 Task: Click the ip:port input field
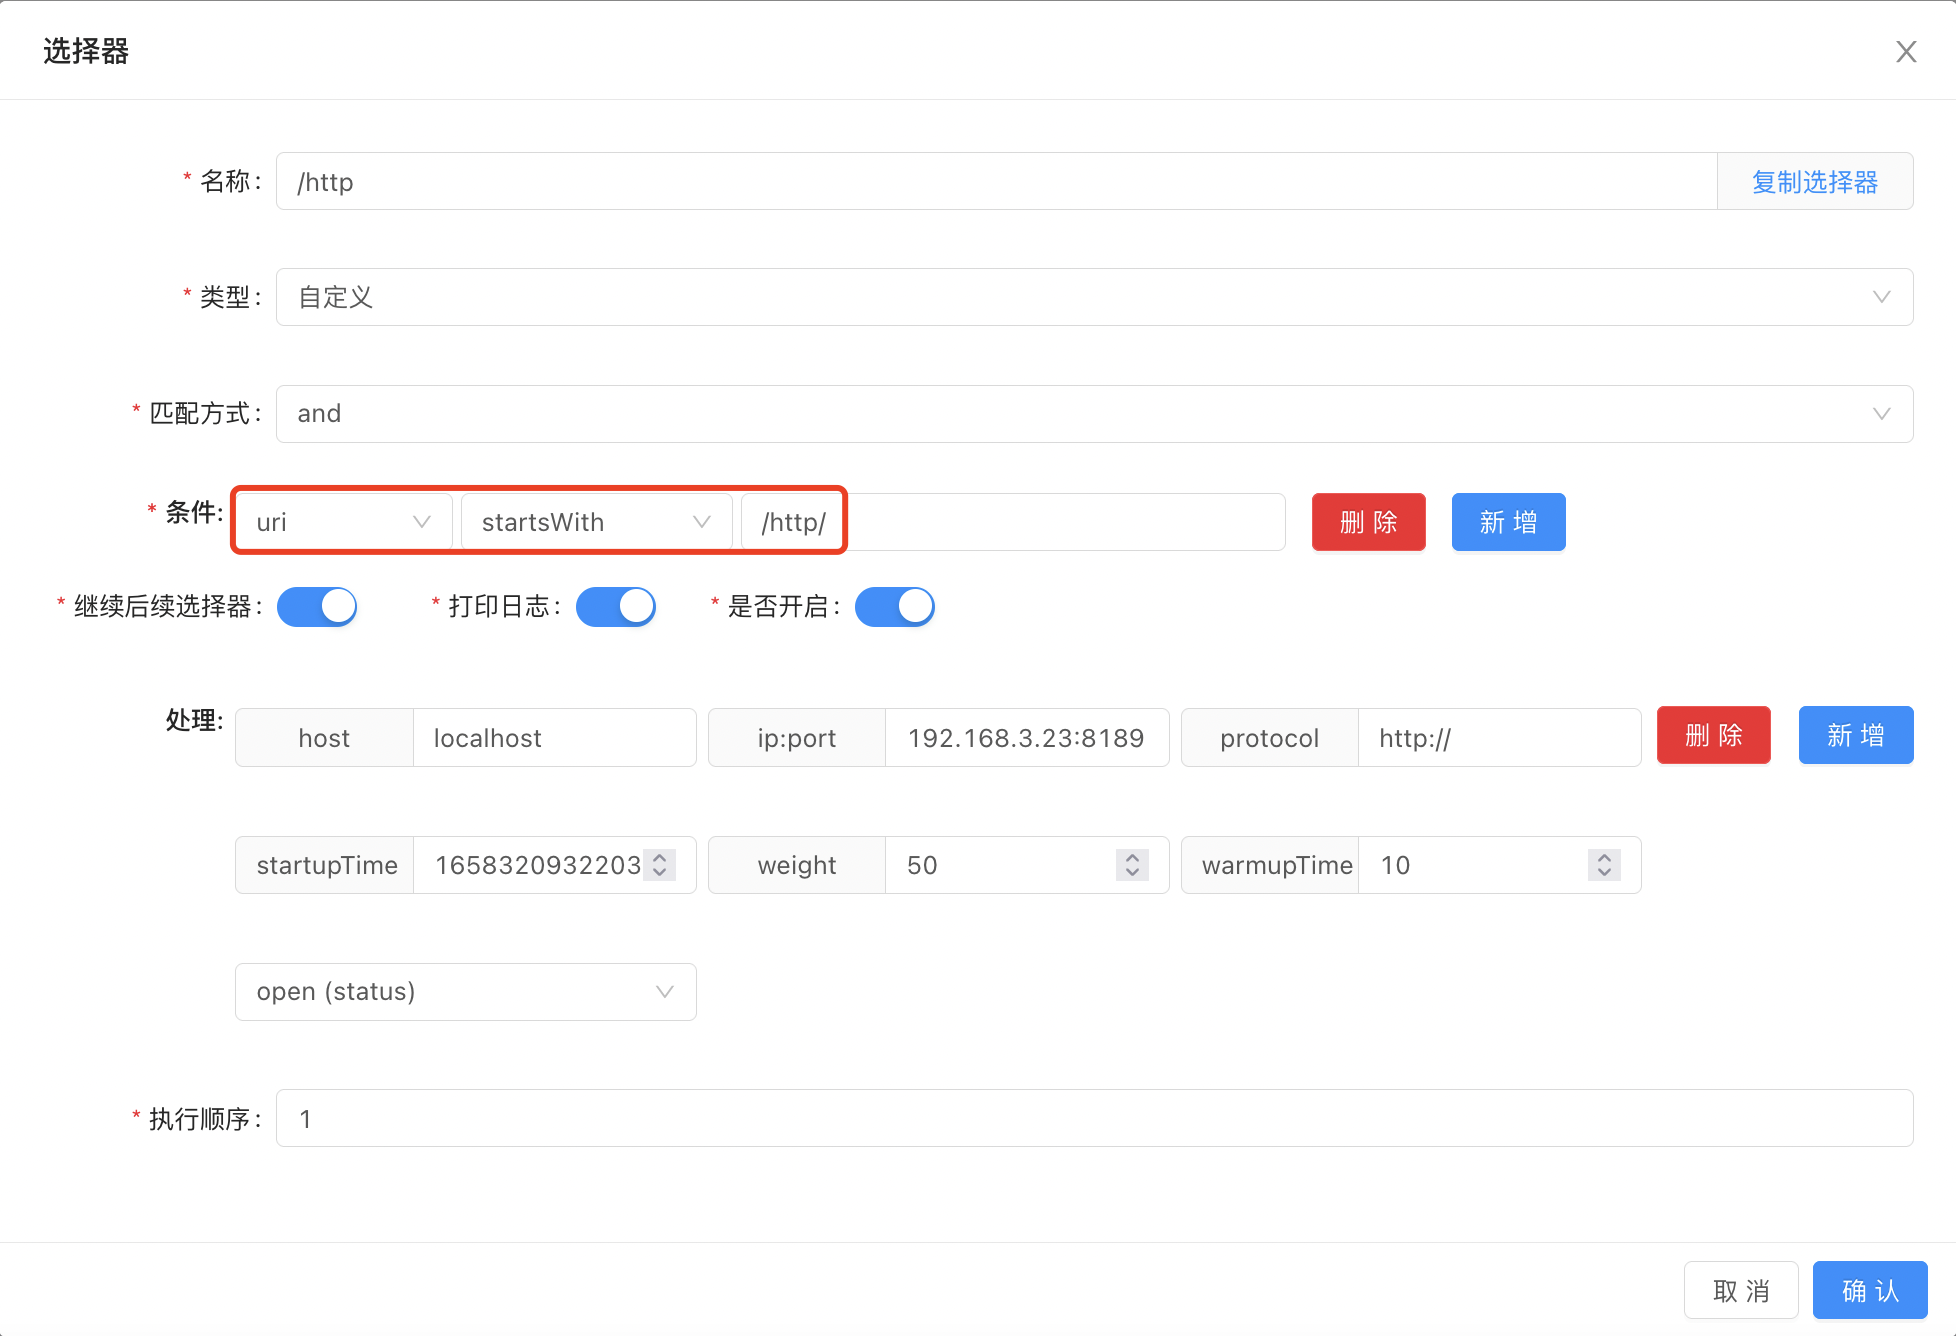tap(1025, 738)
